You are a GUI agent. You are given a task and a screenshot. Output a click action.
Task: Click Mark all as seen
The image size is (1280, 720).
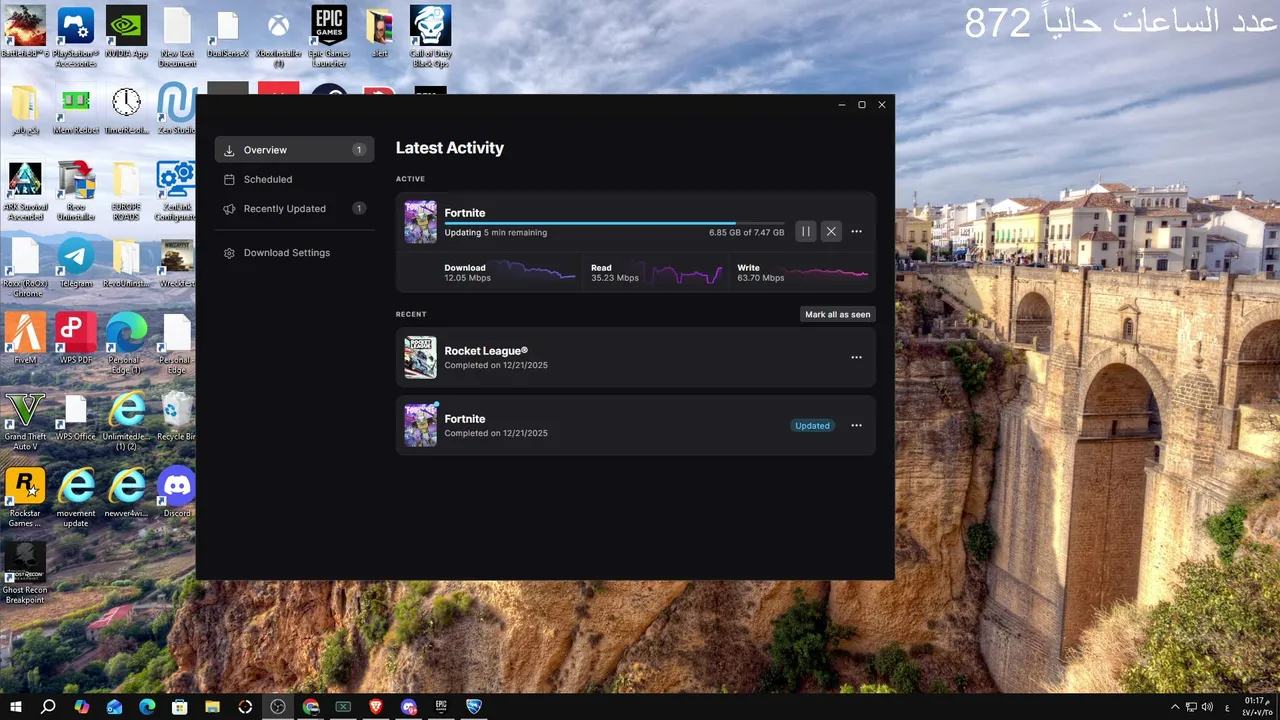[838, 314]
